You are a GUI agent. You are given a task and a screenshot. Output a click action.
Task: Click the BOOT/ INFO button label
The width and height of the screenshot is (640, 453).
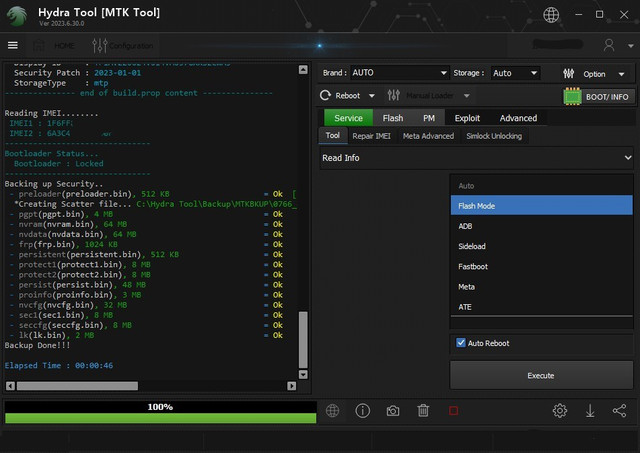(x=607, y=97)
